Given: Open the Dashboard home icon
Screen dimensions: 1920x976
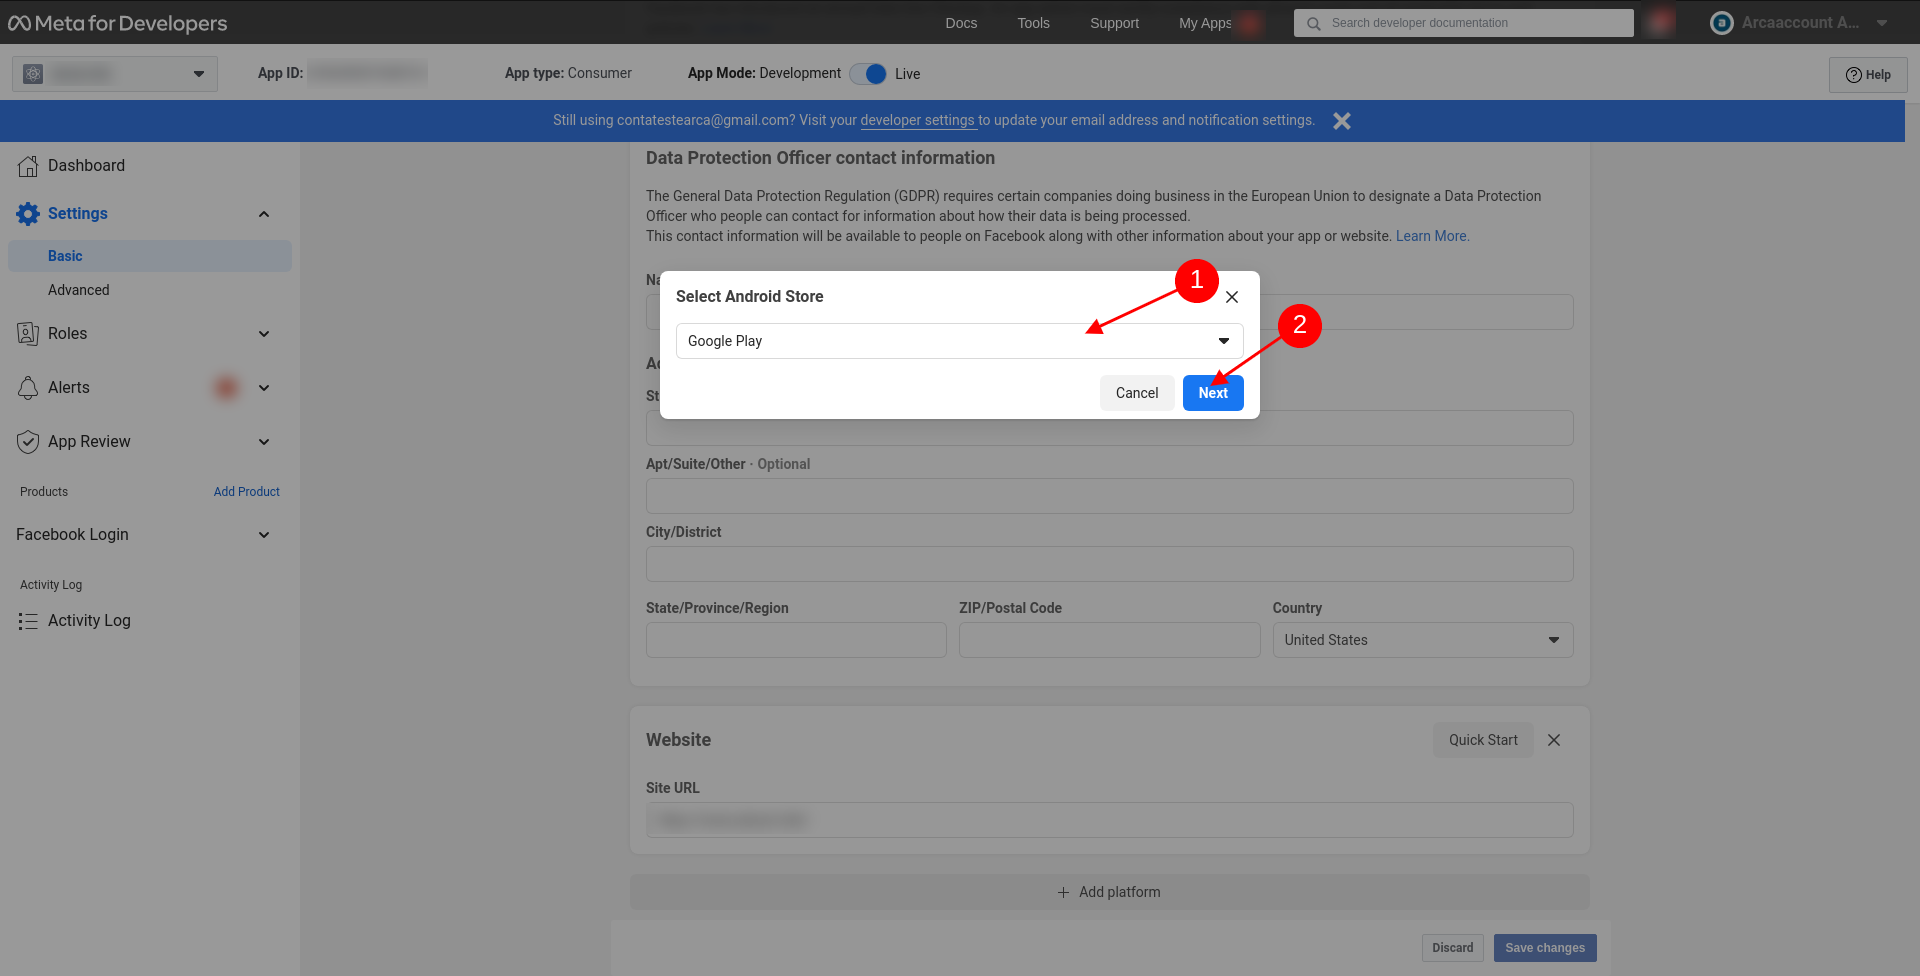Looking at the screenshot, I should 28,166.
